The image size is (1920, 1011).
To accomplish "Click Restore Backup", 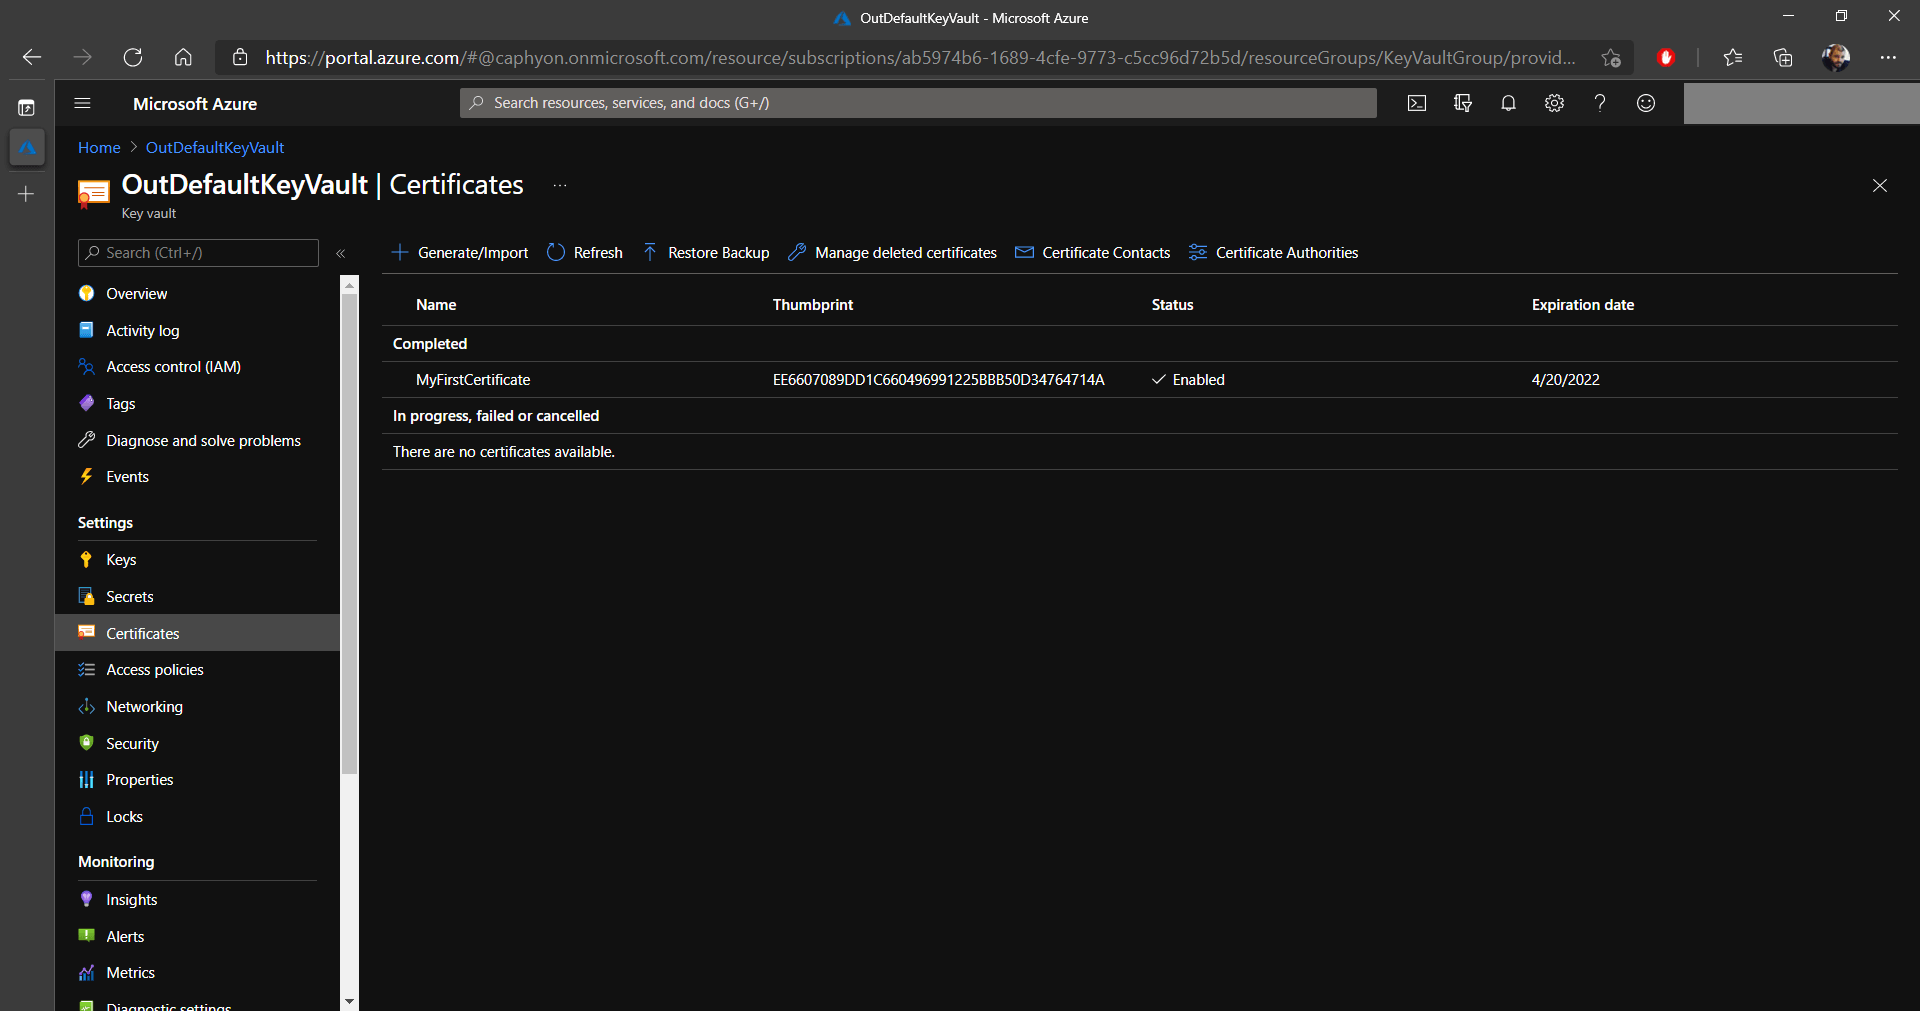I will [706, 253].
